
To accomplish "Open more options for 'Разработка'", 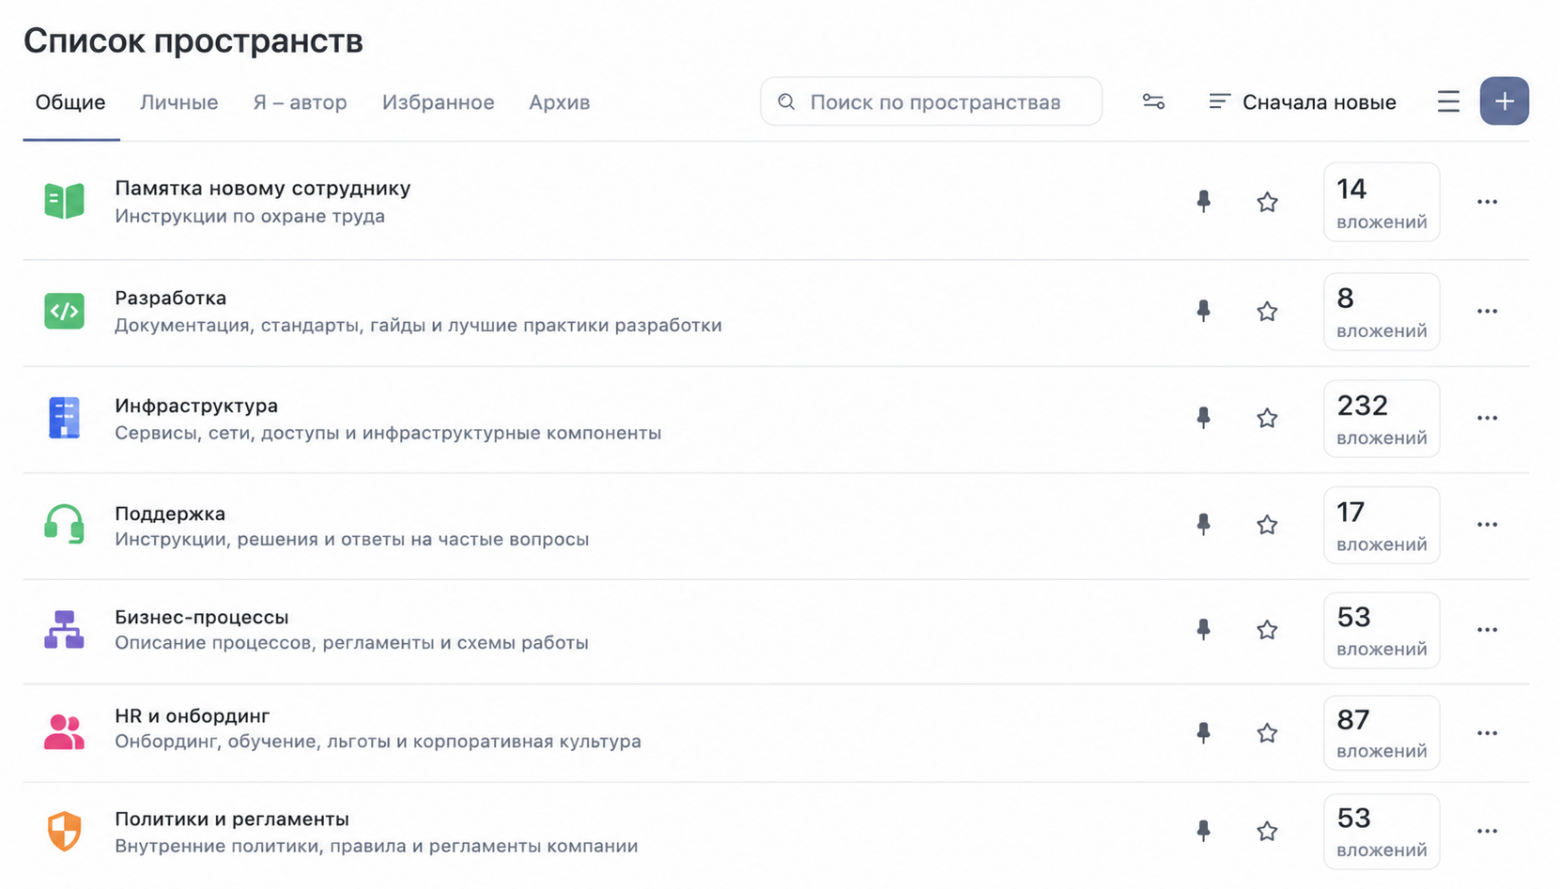I will click(1487, 311).
